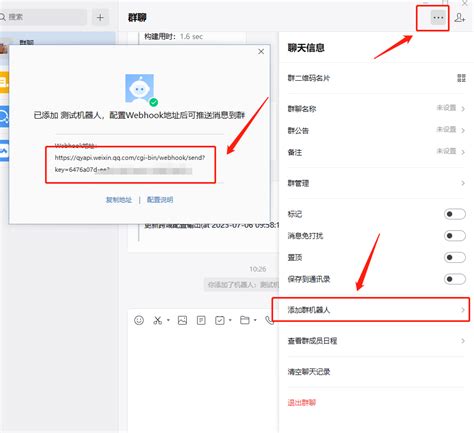This screenshot has width=474, height=433.
Task: Click the Webhook URL text
Action: tap(130, 164)
